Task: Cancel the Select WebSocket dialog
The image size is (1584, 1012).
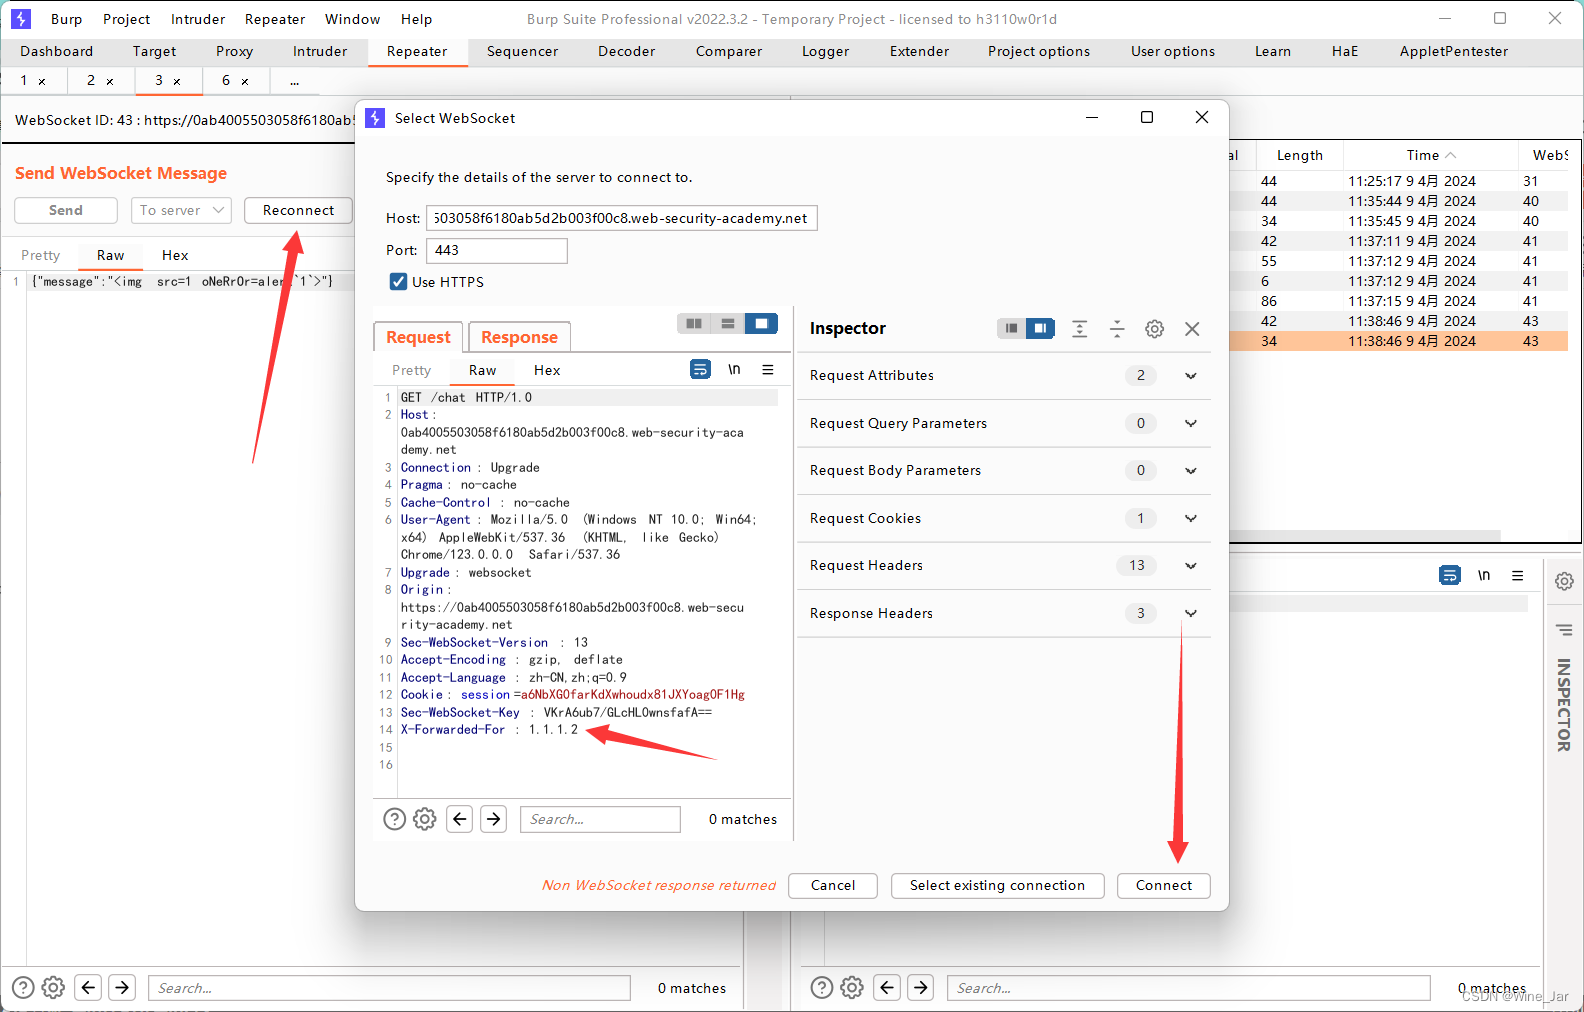Action: point(833,885)
